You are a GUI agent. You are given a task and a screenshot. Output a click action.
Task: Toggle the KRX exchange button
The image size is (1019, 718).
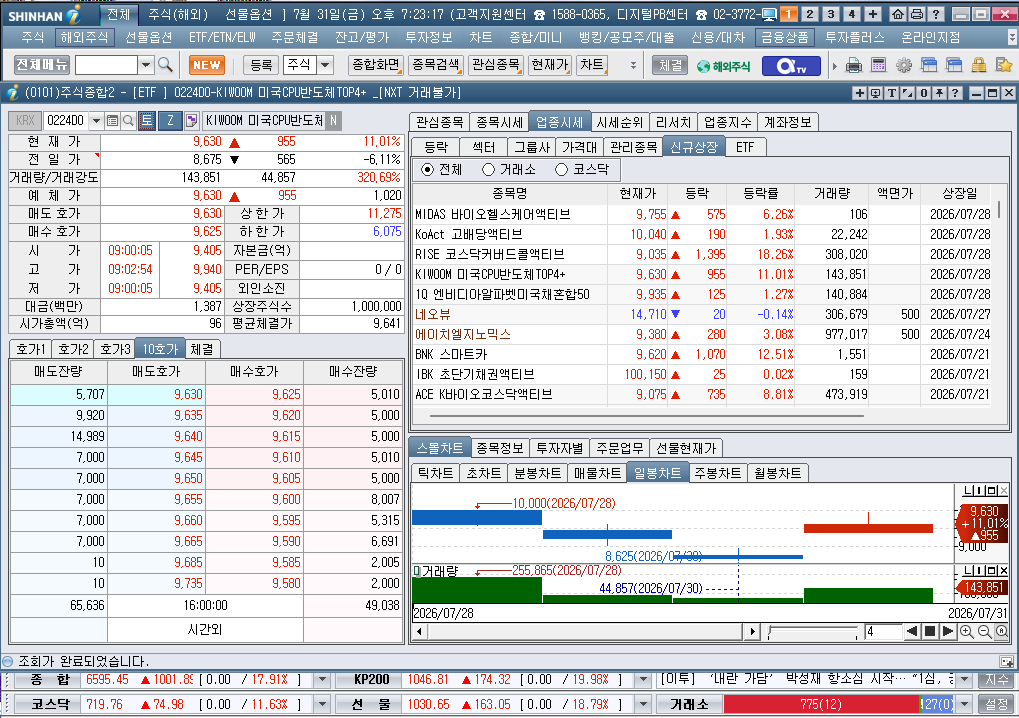point(25,120)
